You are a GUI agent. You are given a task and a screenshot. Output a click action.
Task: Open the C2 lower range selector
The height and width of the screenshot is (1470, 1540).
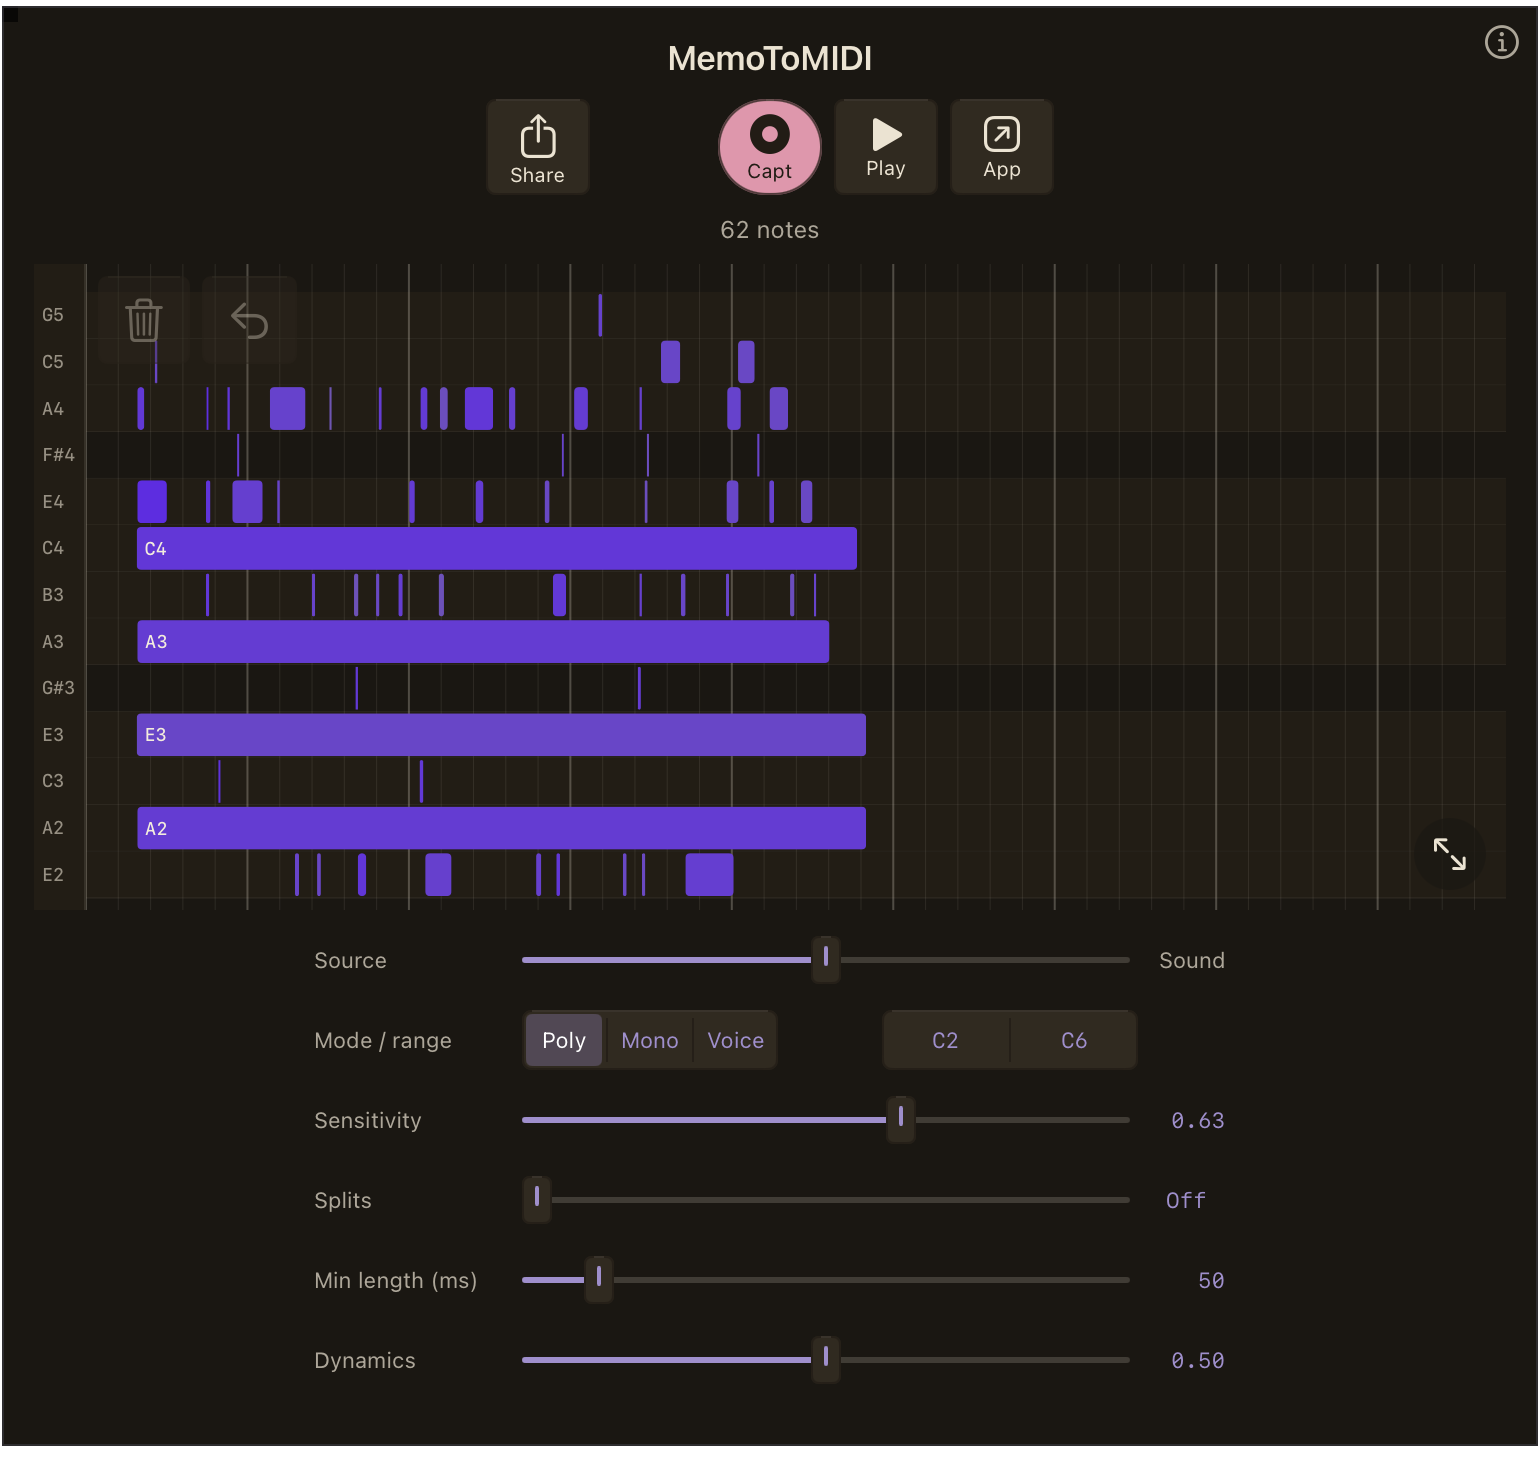(x=946, y=1040)
